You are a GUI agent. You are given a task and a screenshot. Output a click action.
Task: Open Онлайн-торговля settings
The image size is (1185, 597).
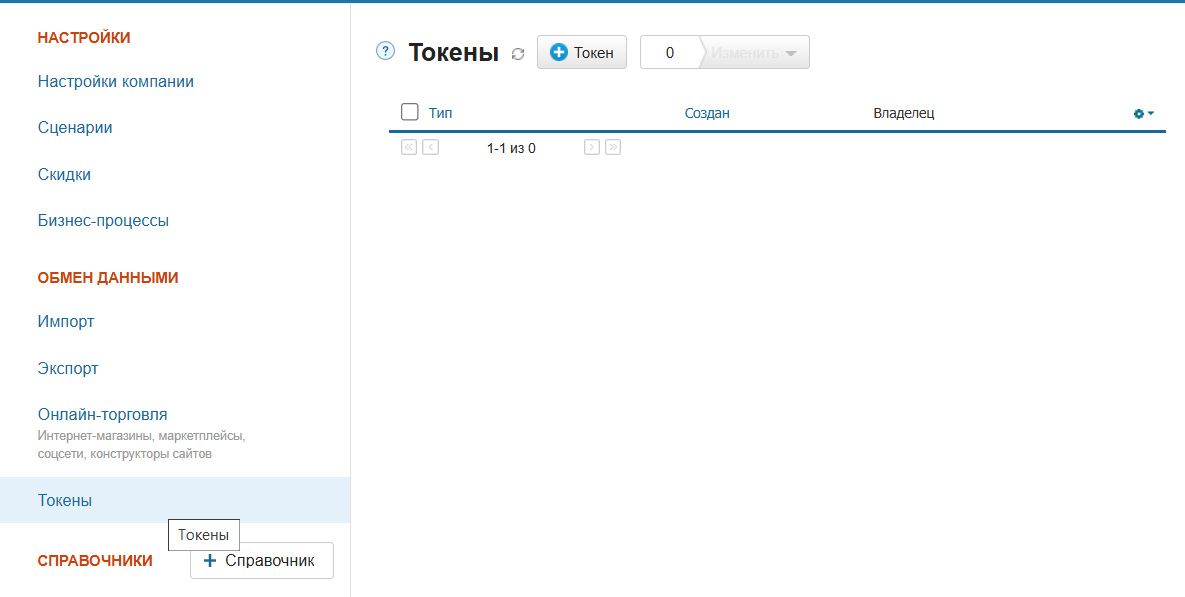click(x=103, y=414)
